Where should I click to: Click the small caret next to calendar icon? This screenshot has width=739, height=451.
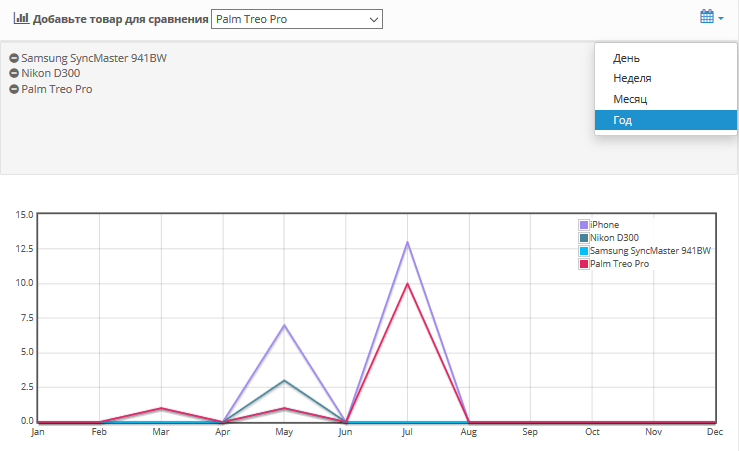721,18
